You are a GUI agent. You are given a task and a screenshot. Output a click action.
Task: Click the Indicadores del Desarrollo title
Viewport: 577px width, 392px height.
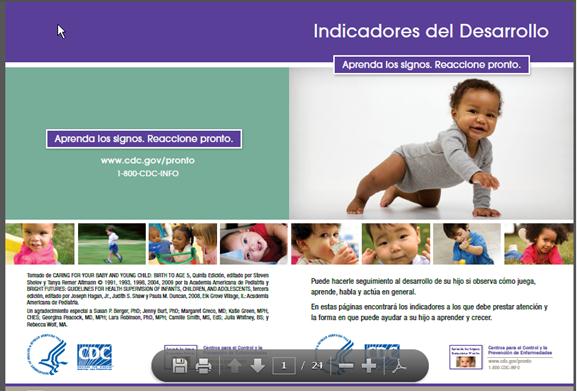tap(431, 31)
